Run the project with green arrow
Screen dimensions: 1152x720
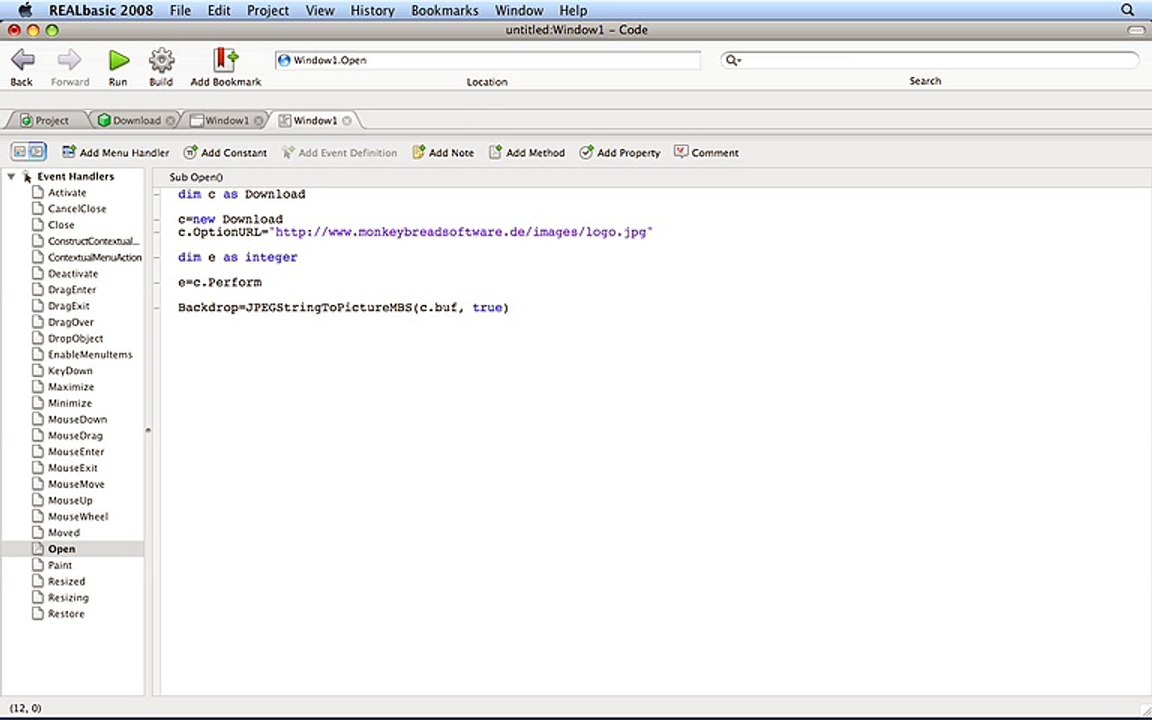[x=118, y=60]
